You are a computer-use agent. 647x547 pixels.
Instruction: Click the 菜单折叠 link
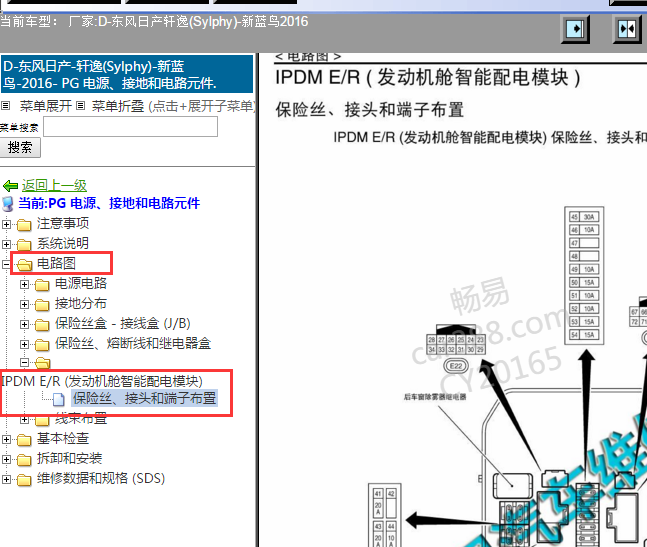(118, 106)
